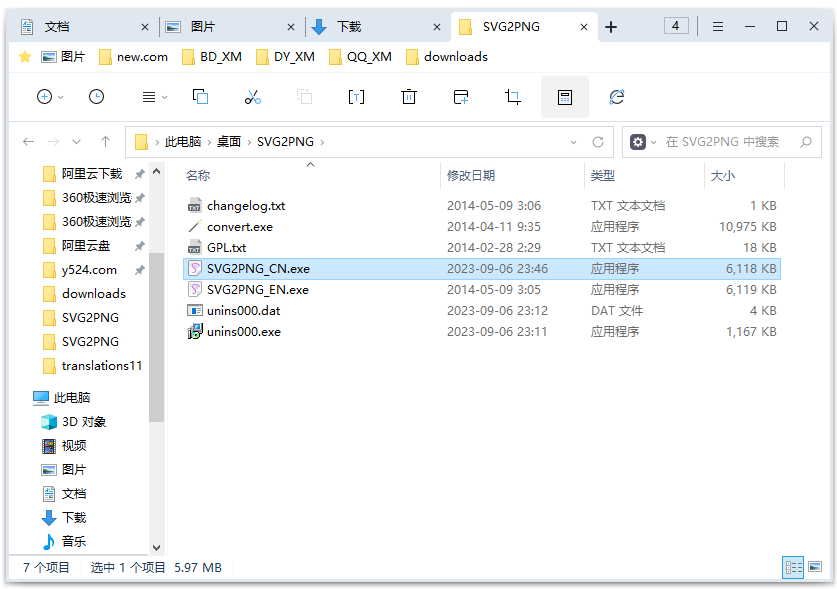837x589 pixels.
Task: Click the Internet Explorer style refresh icon
Action: tap(617, 97)
